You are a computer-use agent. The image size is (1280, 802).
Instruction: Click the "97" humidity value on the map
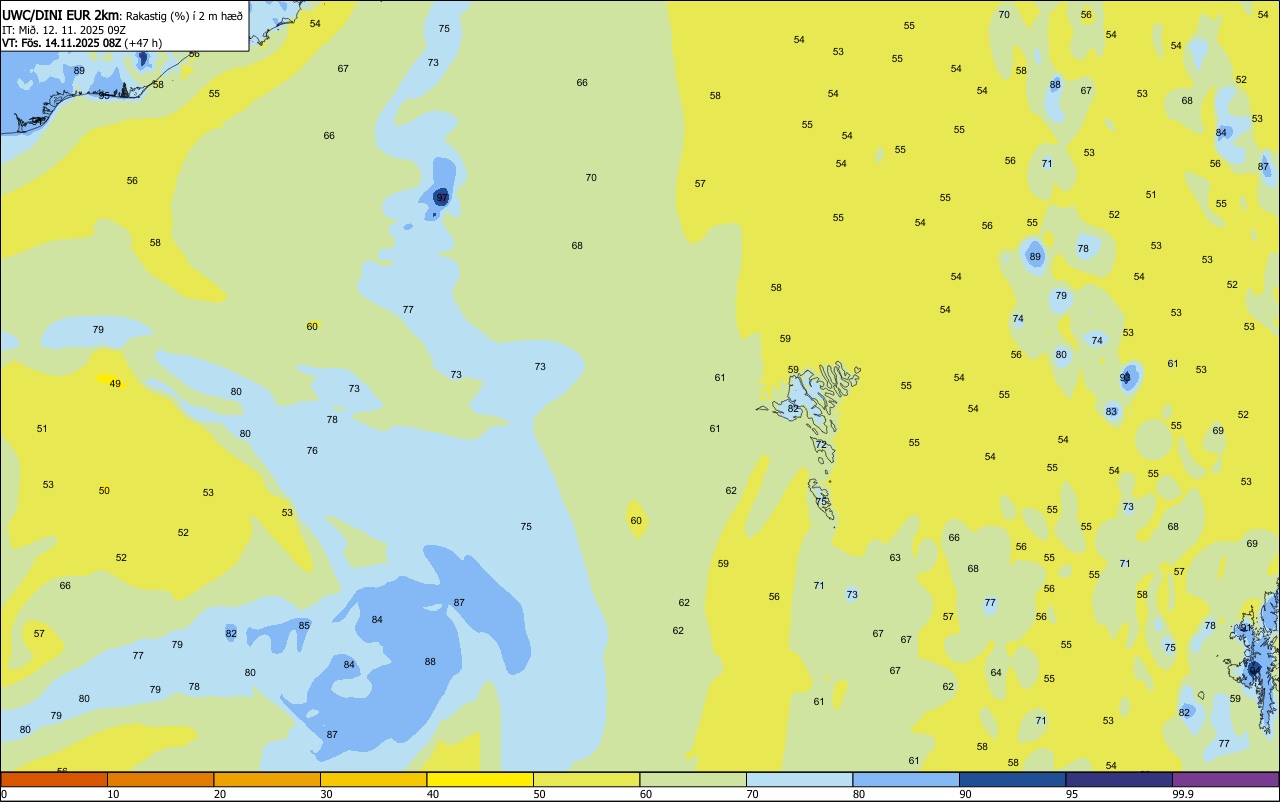[442, 198]
